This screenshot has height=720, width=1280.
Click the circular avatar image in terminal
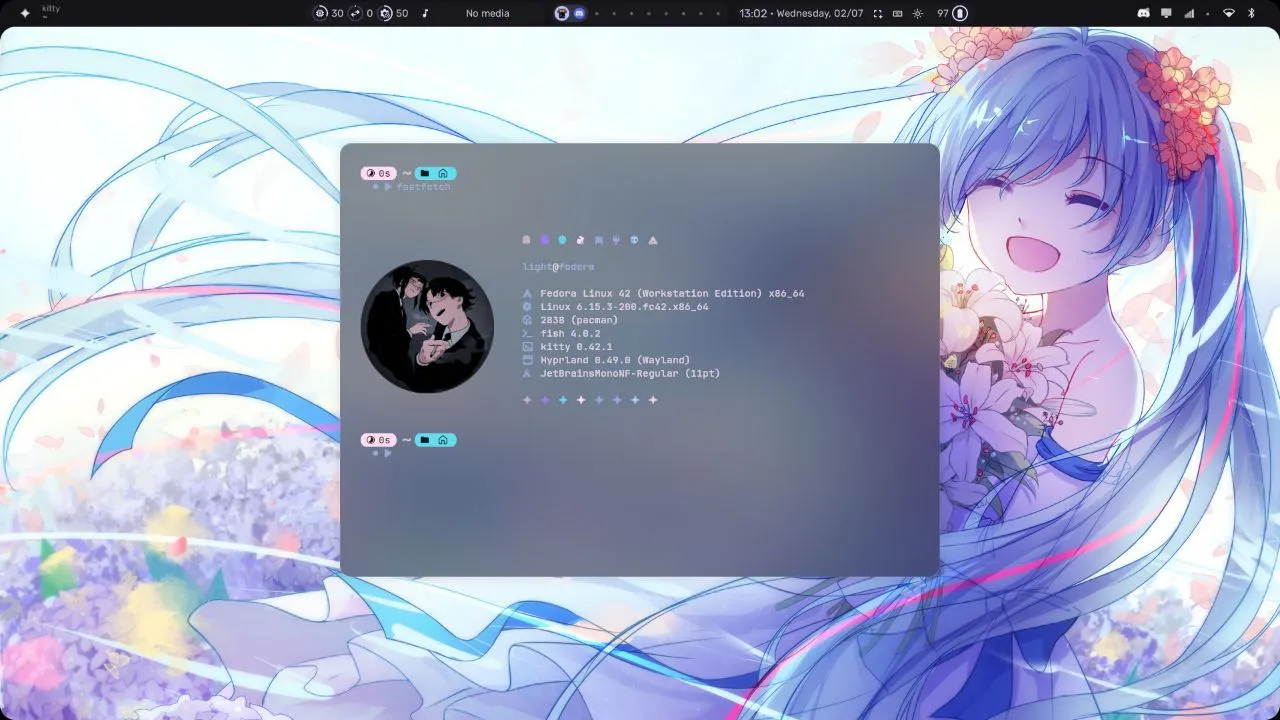(x=427, y=326)
